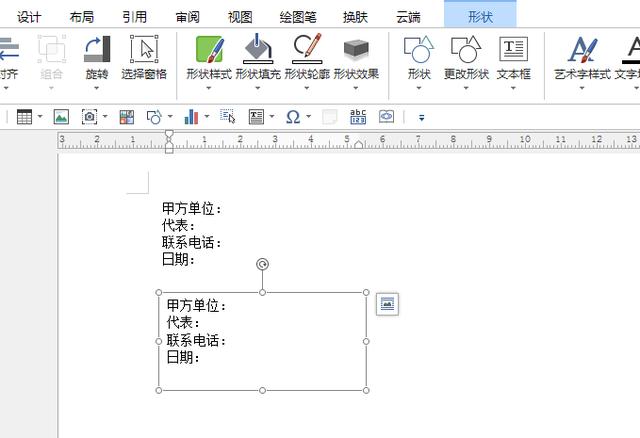Image resolution: width=640 pixels, height=438 pixels.
Task: Open the customize quick toolbar arrow
Action: coord(422,118)
